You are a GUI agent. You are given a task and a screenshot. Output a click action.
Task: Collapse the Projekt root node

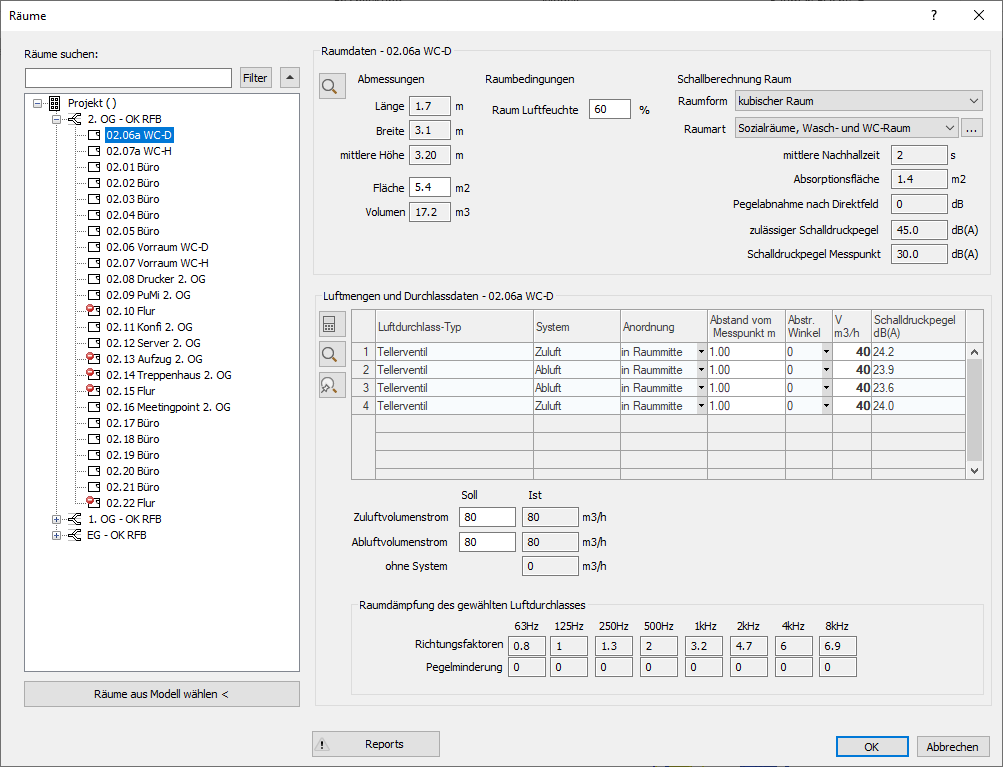(x=37, y=103)
